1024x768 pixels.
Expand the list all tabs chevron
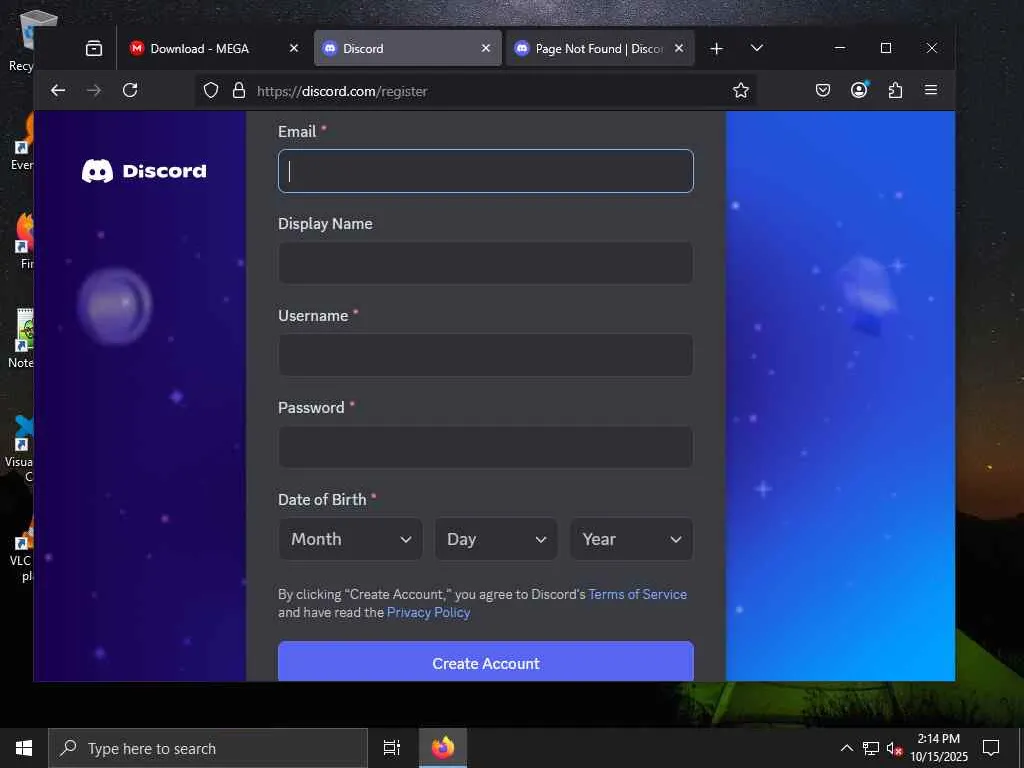coord(757,48)
